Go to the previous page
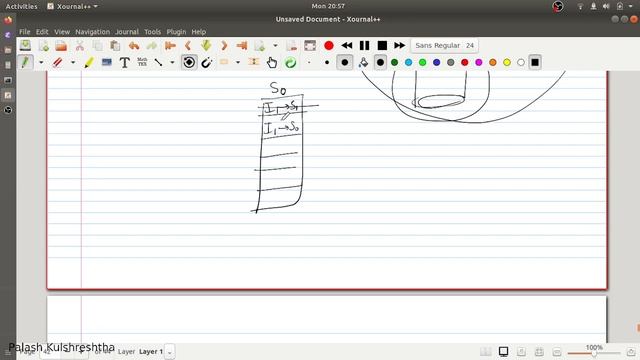 pyautogui.click(x=188, y=45)
